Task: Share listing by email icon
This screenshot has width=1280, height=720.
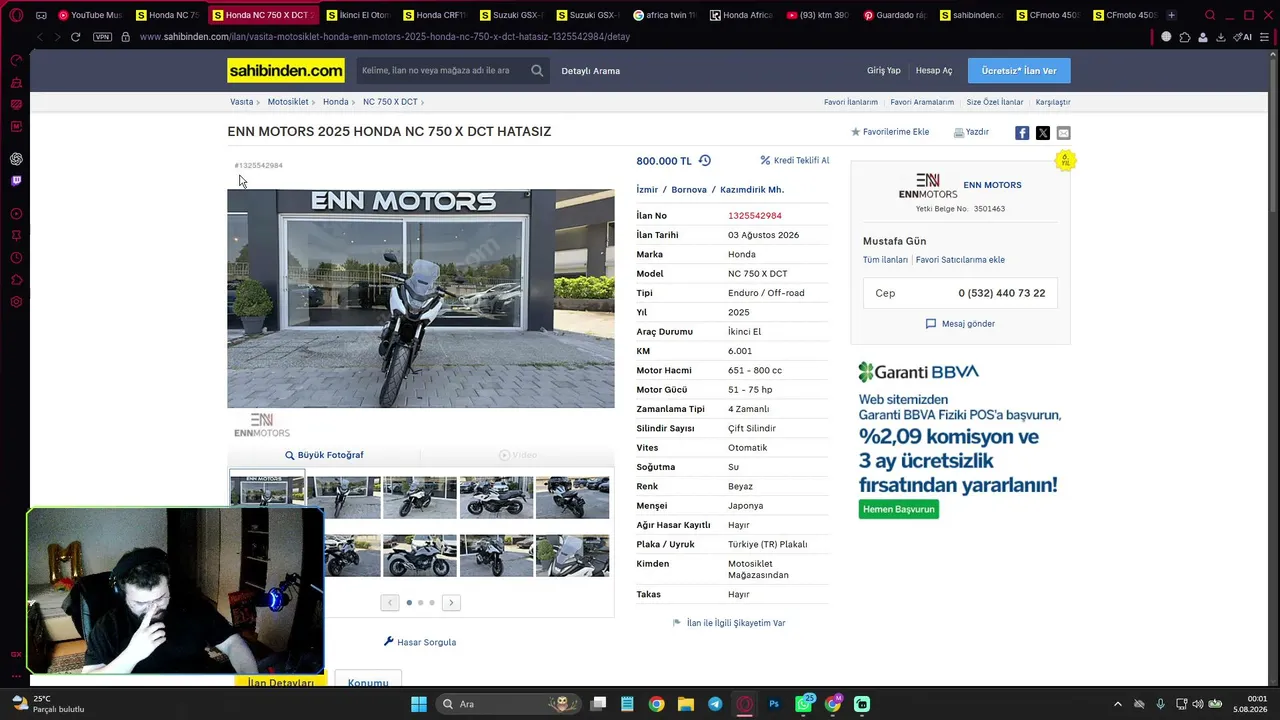Action: 1063,133
